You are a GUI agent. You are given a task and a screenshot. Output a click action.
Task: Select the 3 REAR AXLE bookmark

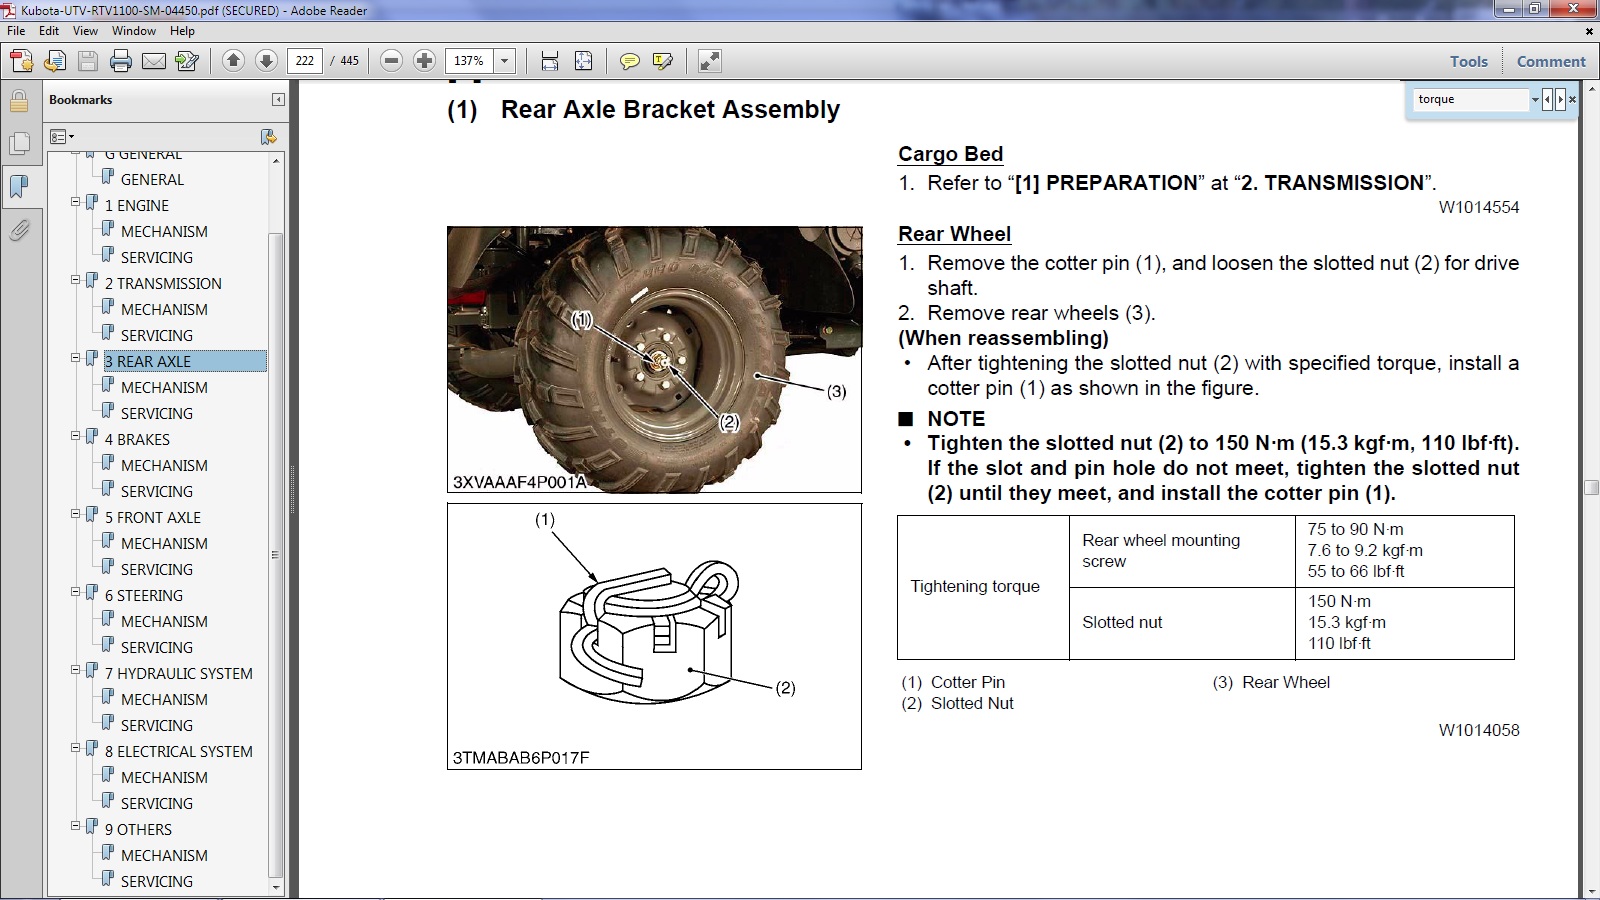[148, 362]
